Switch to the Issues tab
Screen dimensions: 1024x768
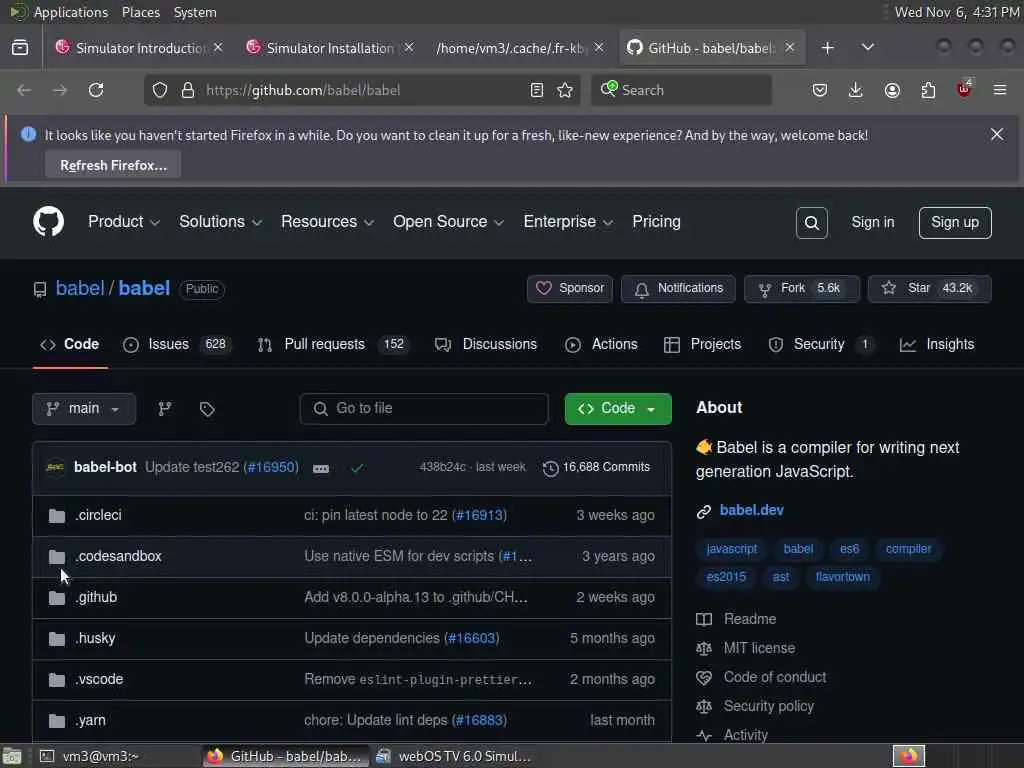(178, 345)
